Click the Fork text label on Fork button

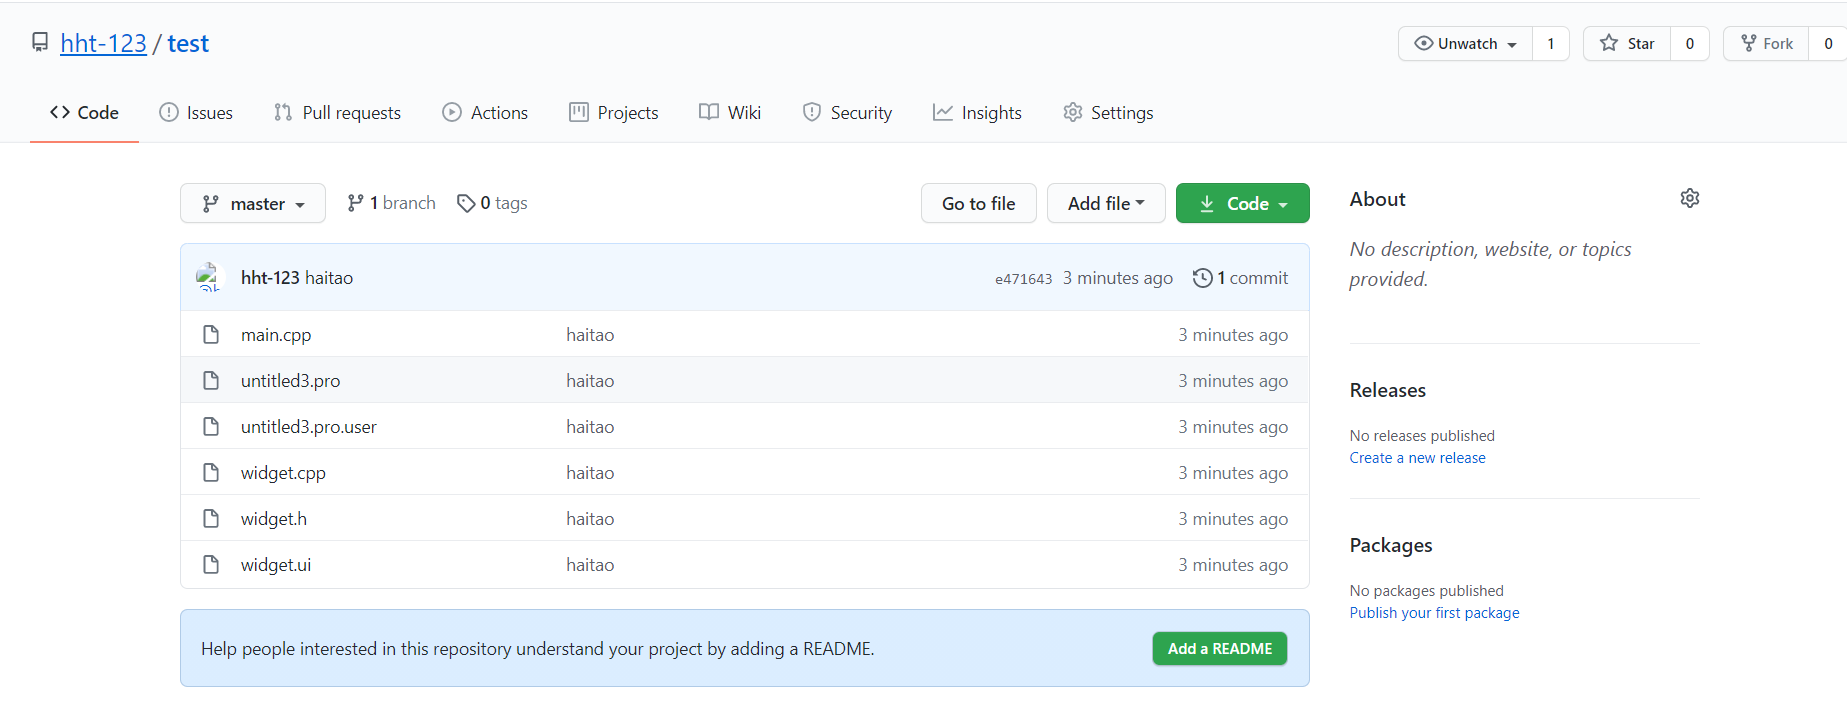1778,43
